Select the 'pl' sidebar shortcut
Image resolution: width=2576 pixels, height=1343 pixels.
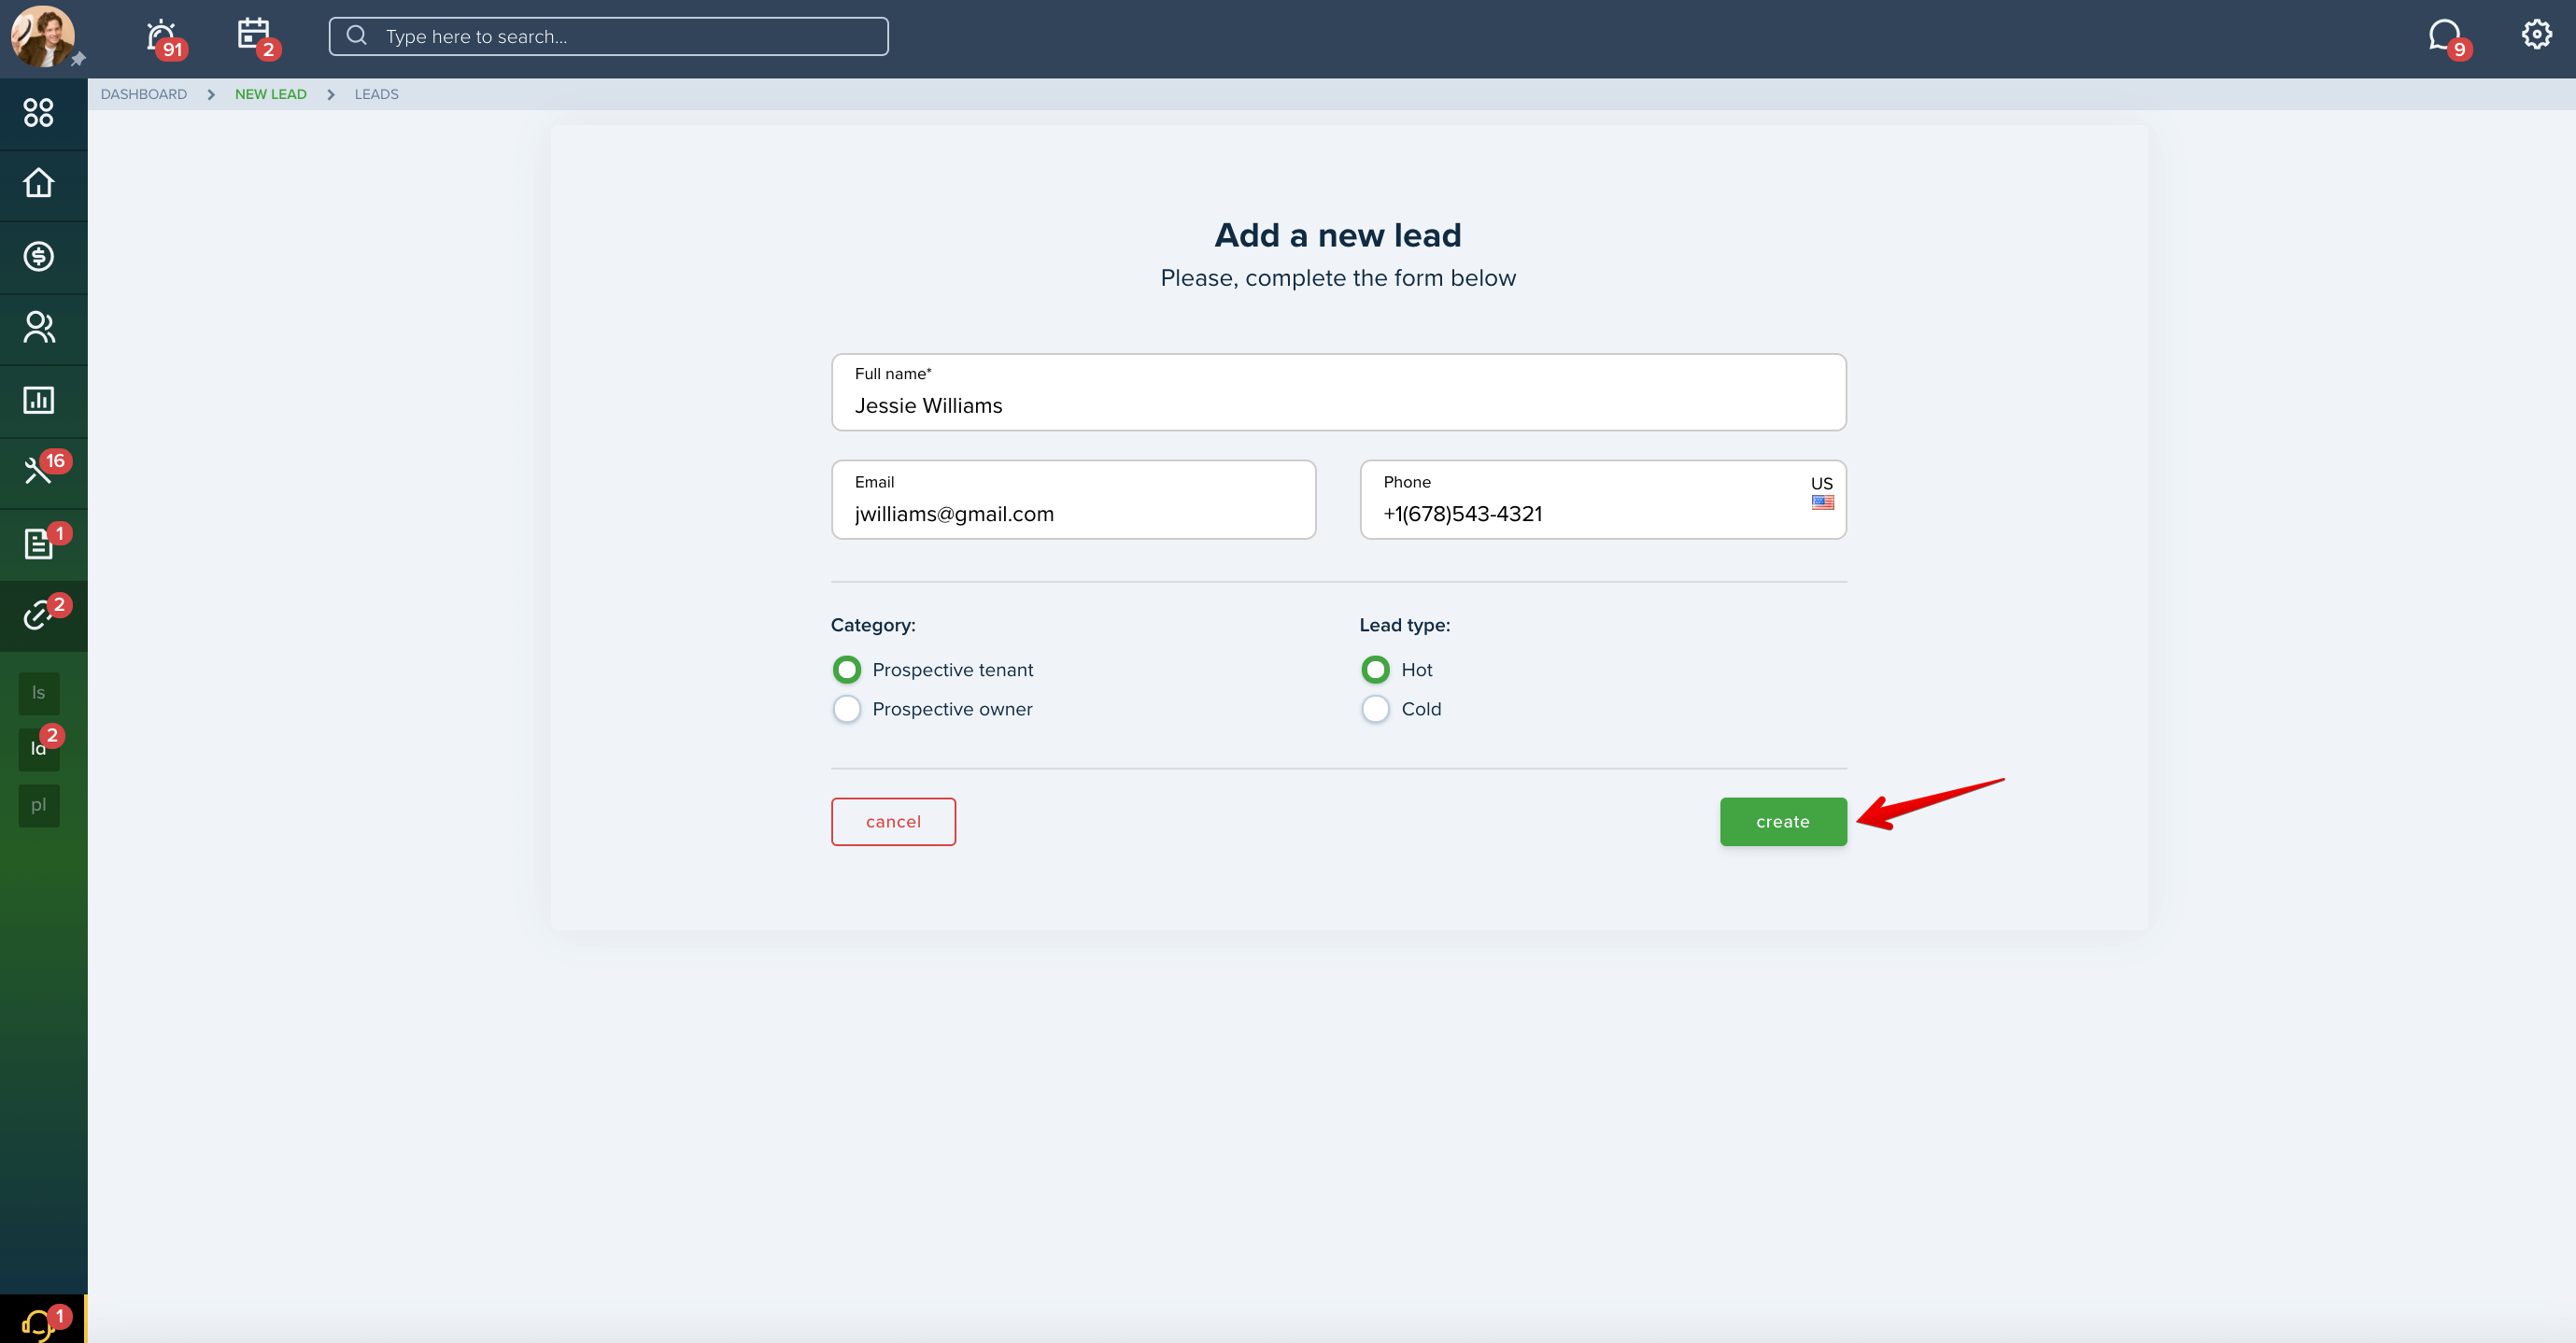39,805
